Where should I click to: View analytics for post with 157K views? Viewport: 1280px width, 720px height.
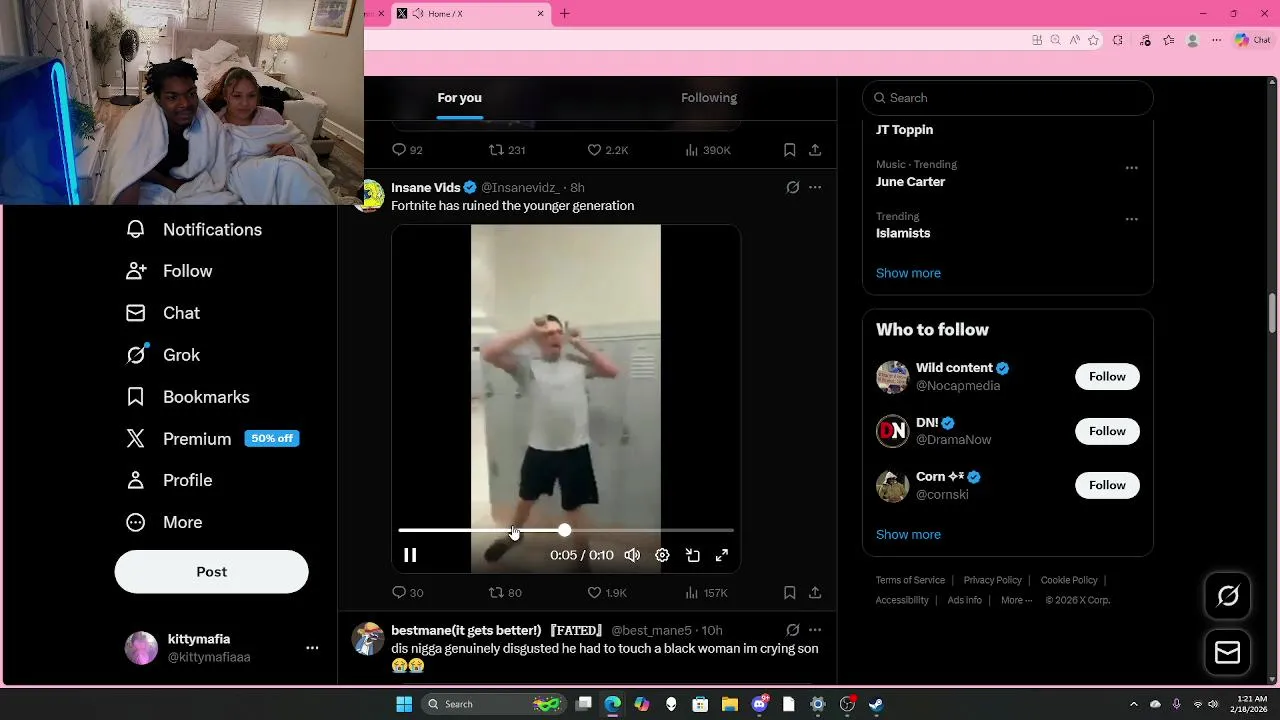706,593
